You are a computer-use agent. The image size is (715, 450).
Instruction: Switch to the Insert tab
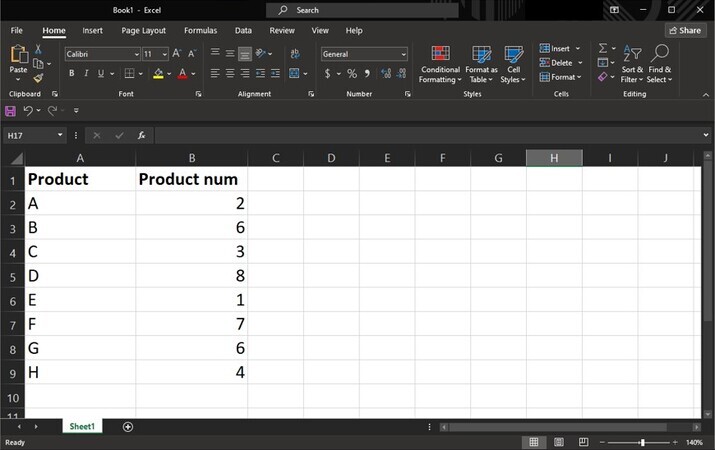coord(92,31)
